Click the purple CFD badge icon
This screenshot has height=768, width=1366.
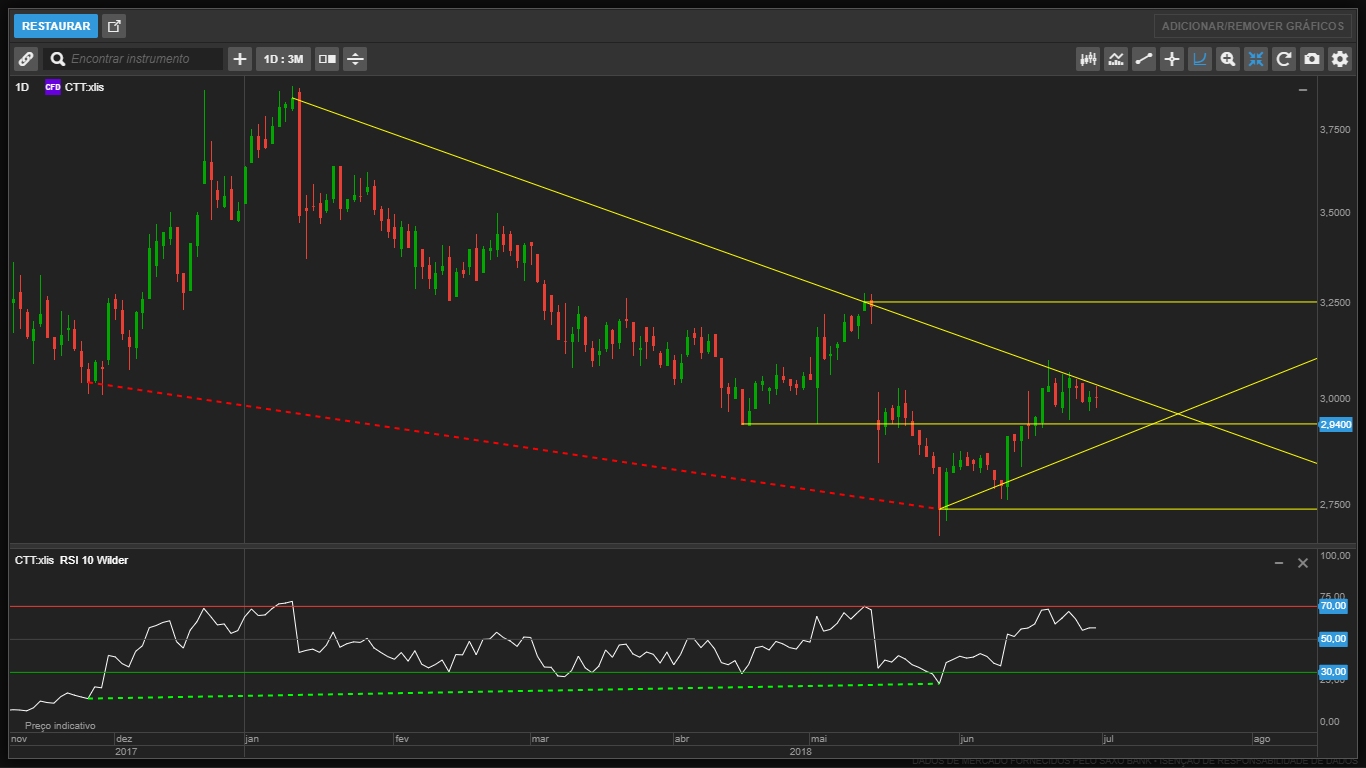(53, 87)
